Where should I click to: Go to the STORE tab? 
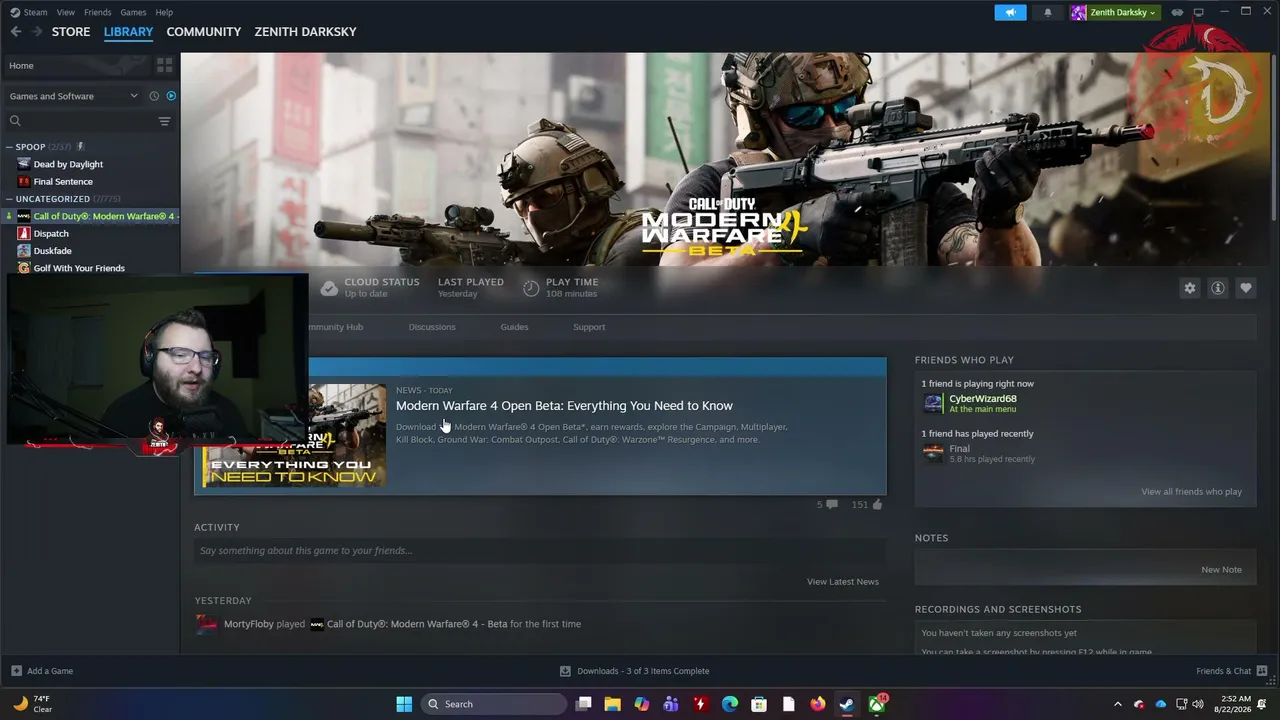click(71, 32)
